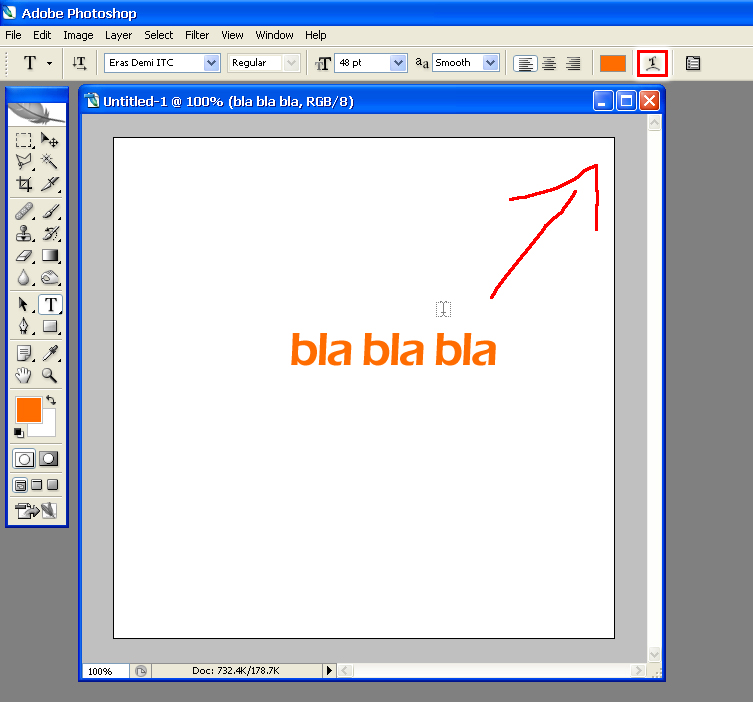Expand the 48 pt font size dropdown
Screen dimensions: 753x702
(398, 63)
